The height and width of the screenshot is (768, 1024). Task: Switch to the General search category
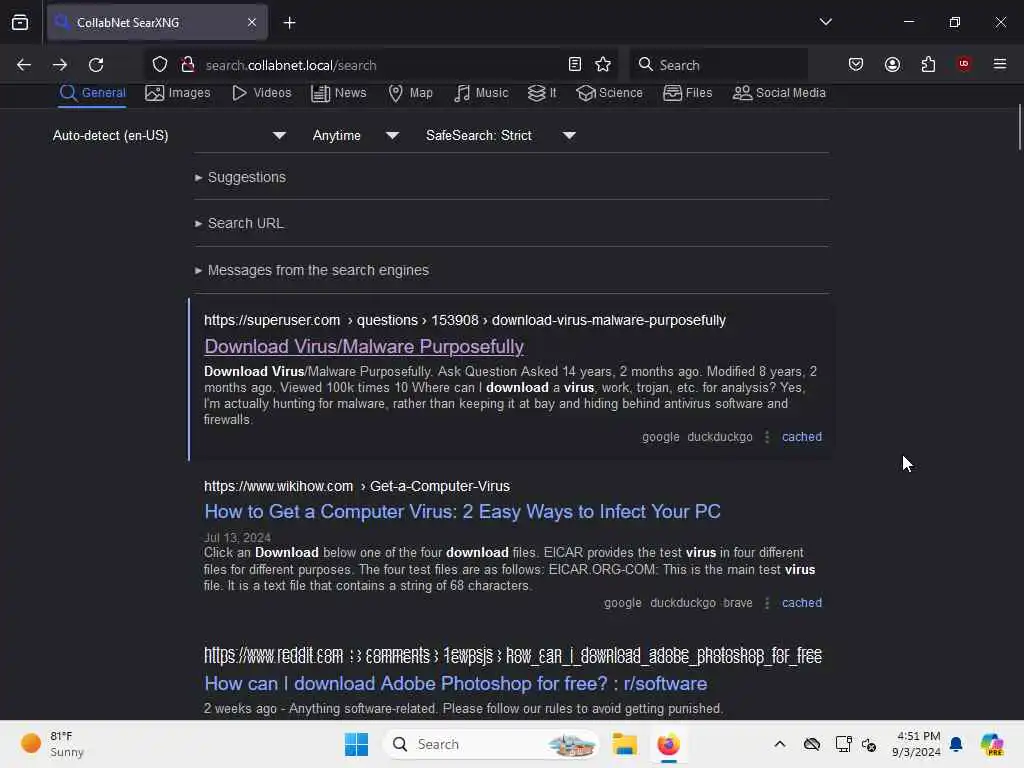pos(92,93)
